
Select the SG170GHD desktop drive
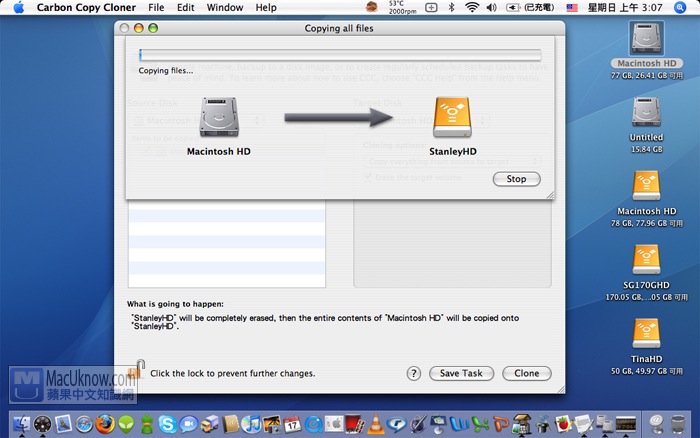click(x=646, y=259)
